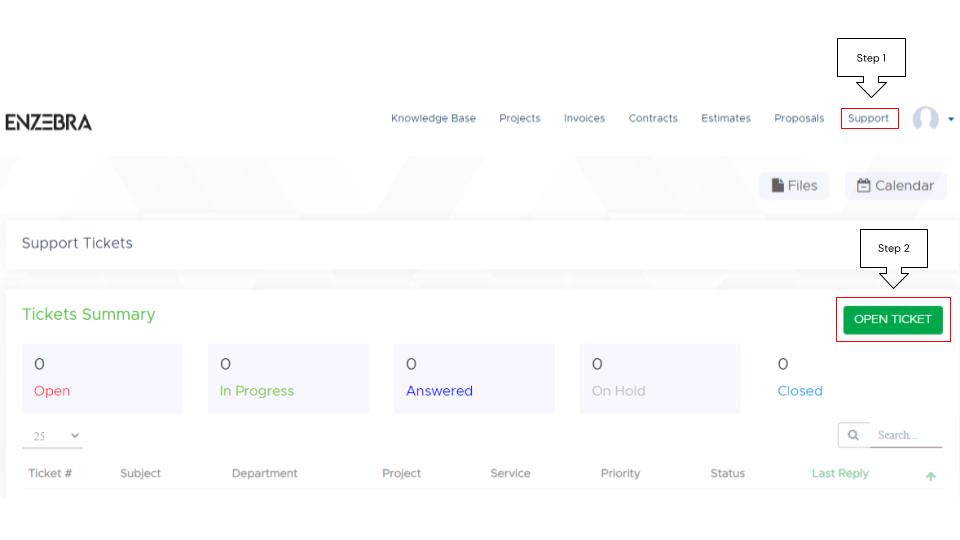This screenshot has width=960, height=540.
Task: Click the user profile avatar
Action: (925, 119)
